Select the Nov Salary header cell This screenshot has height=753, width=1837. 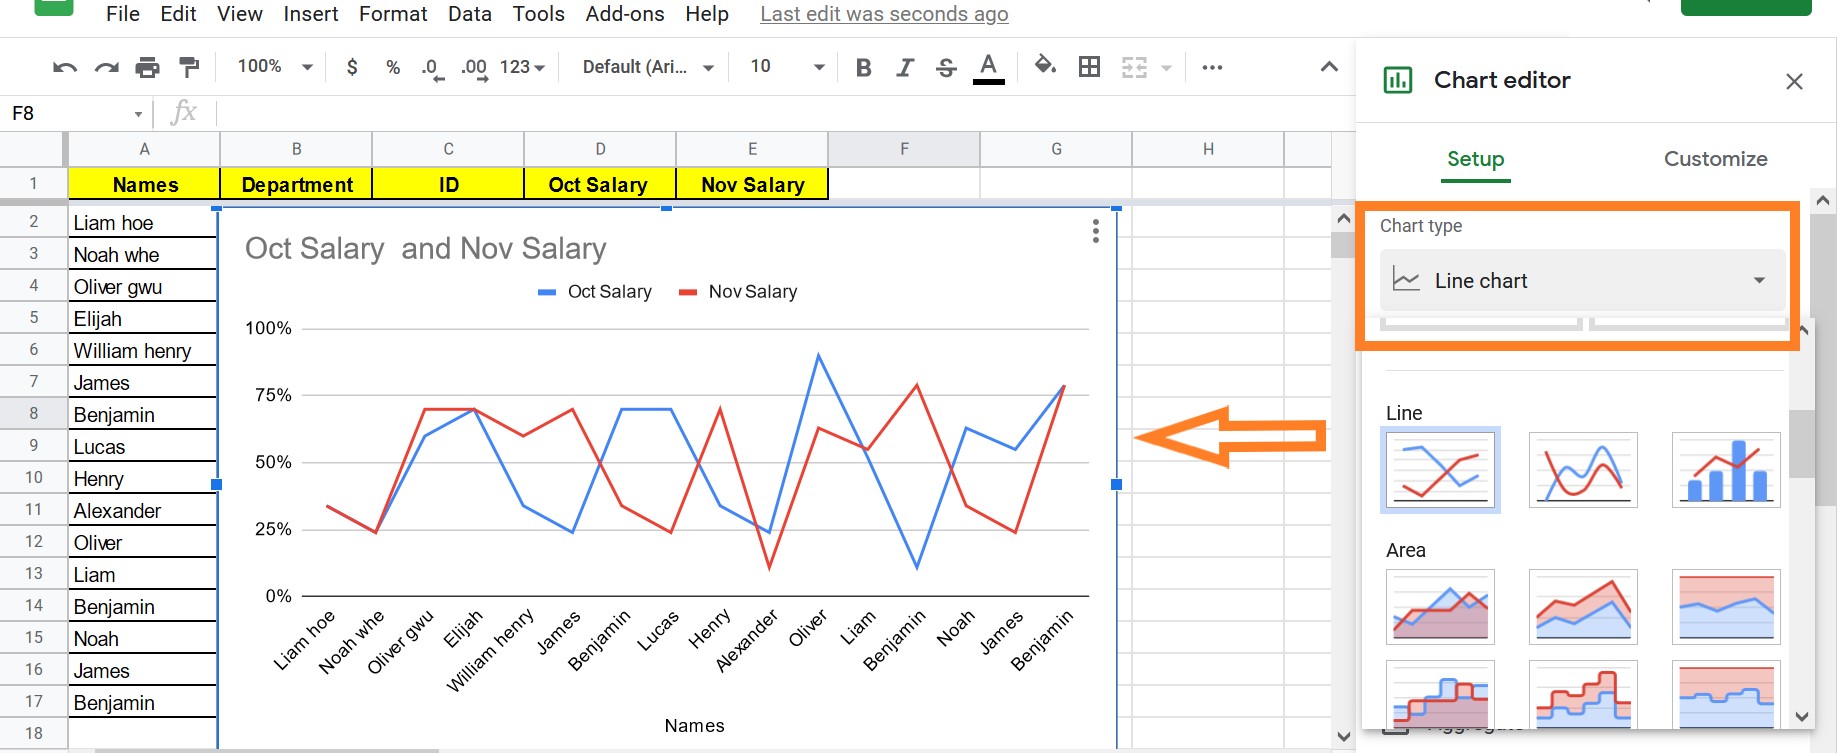pyautogui.click(x=752, y=184)
